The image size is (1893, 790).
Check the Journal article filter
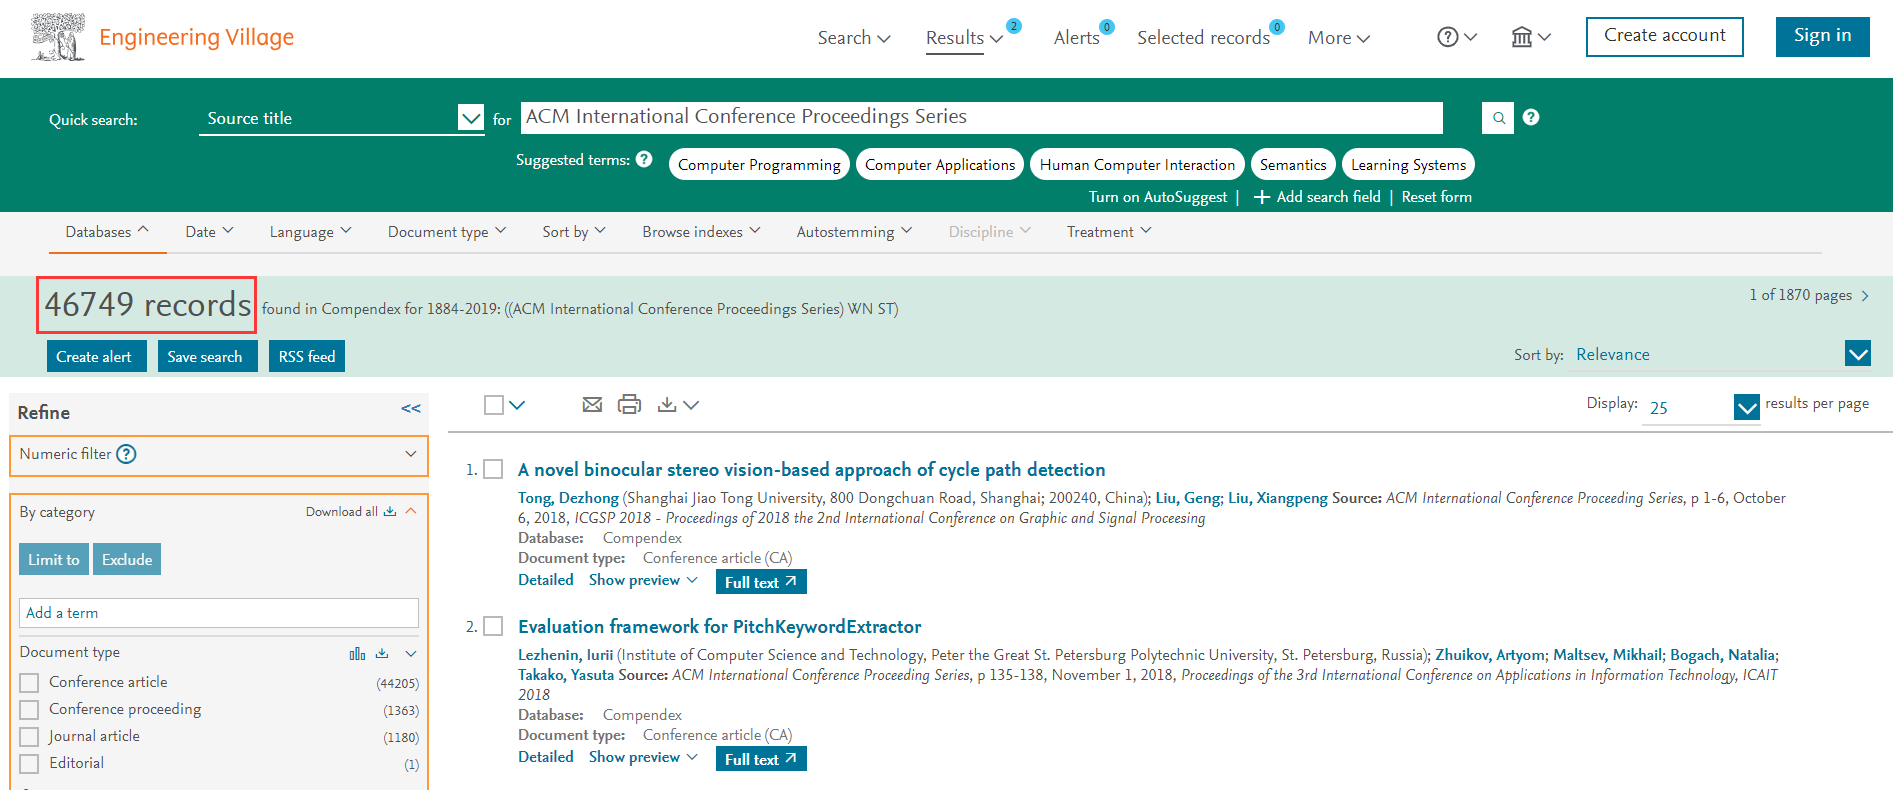(30, 736)
